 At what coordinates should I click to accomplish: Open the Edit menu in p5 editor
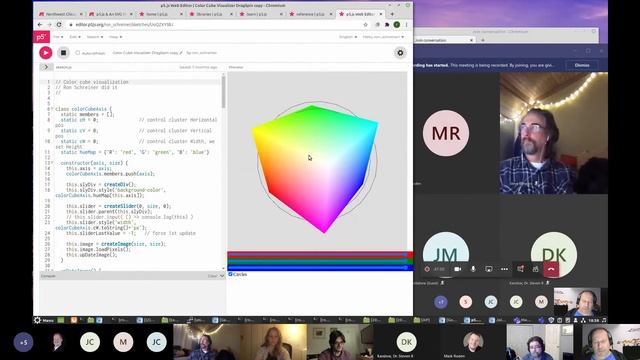click(x=74, y=37)
